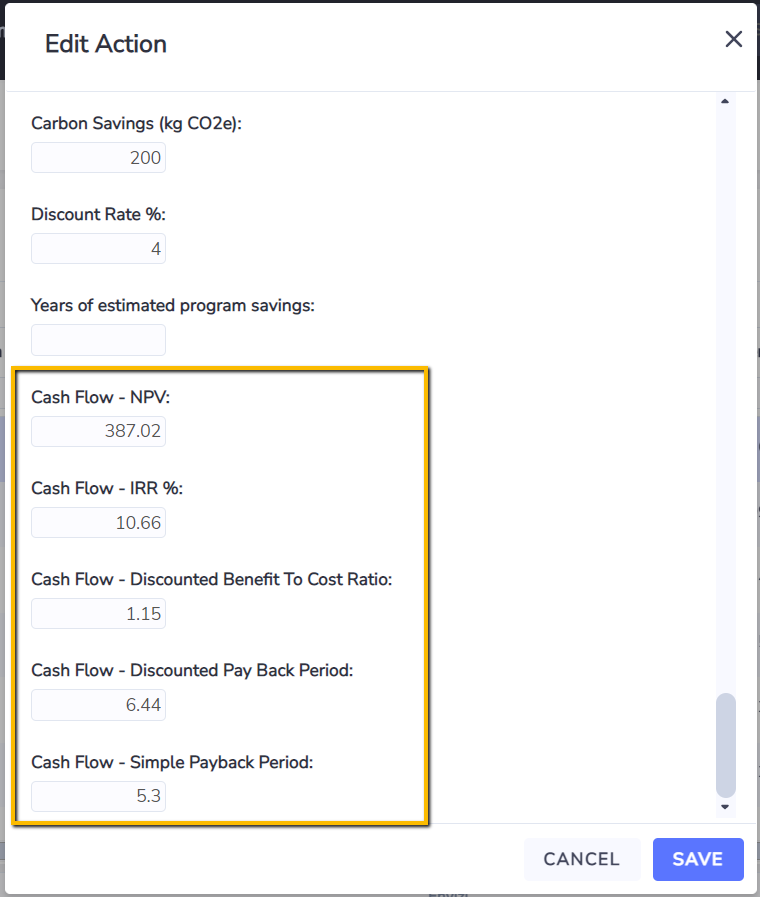Click the Cash Flow - NPV label

(101, 397)
